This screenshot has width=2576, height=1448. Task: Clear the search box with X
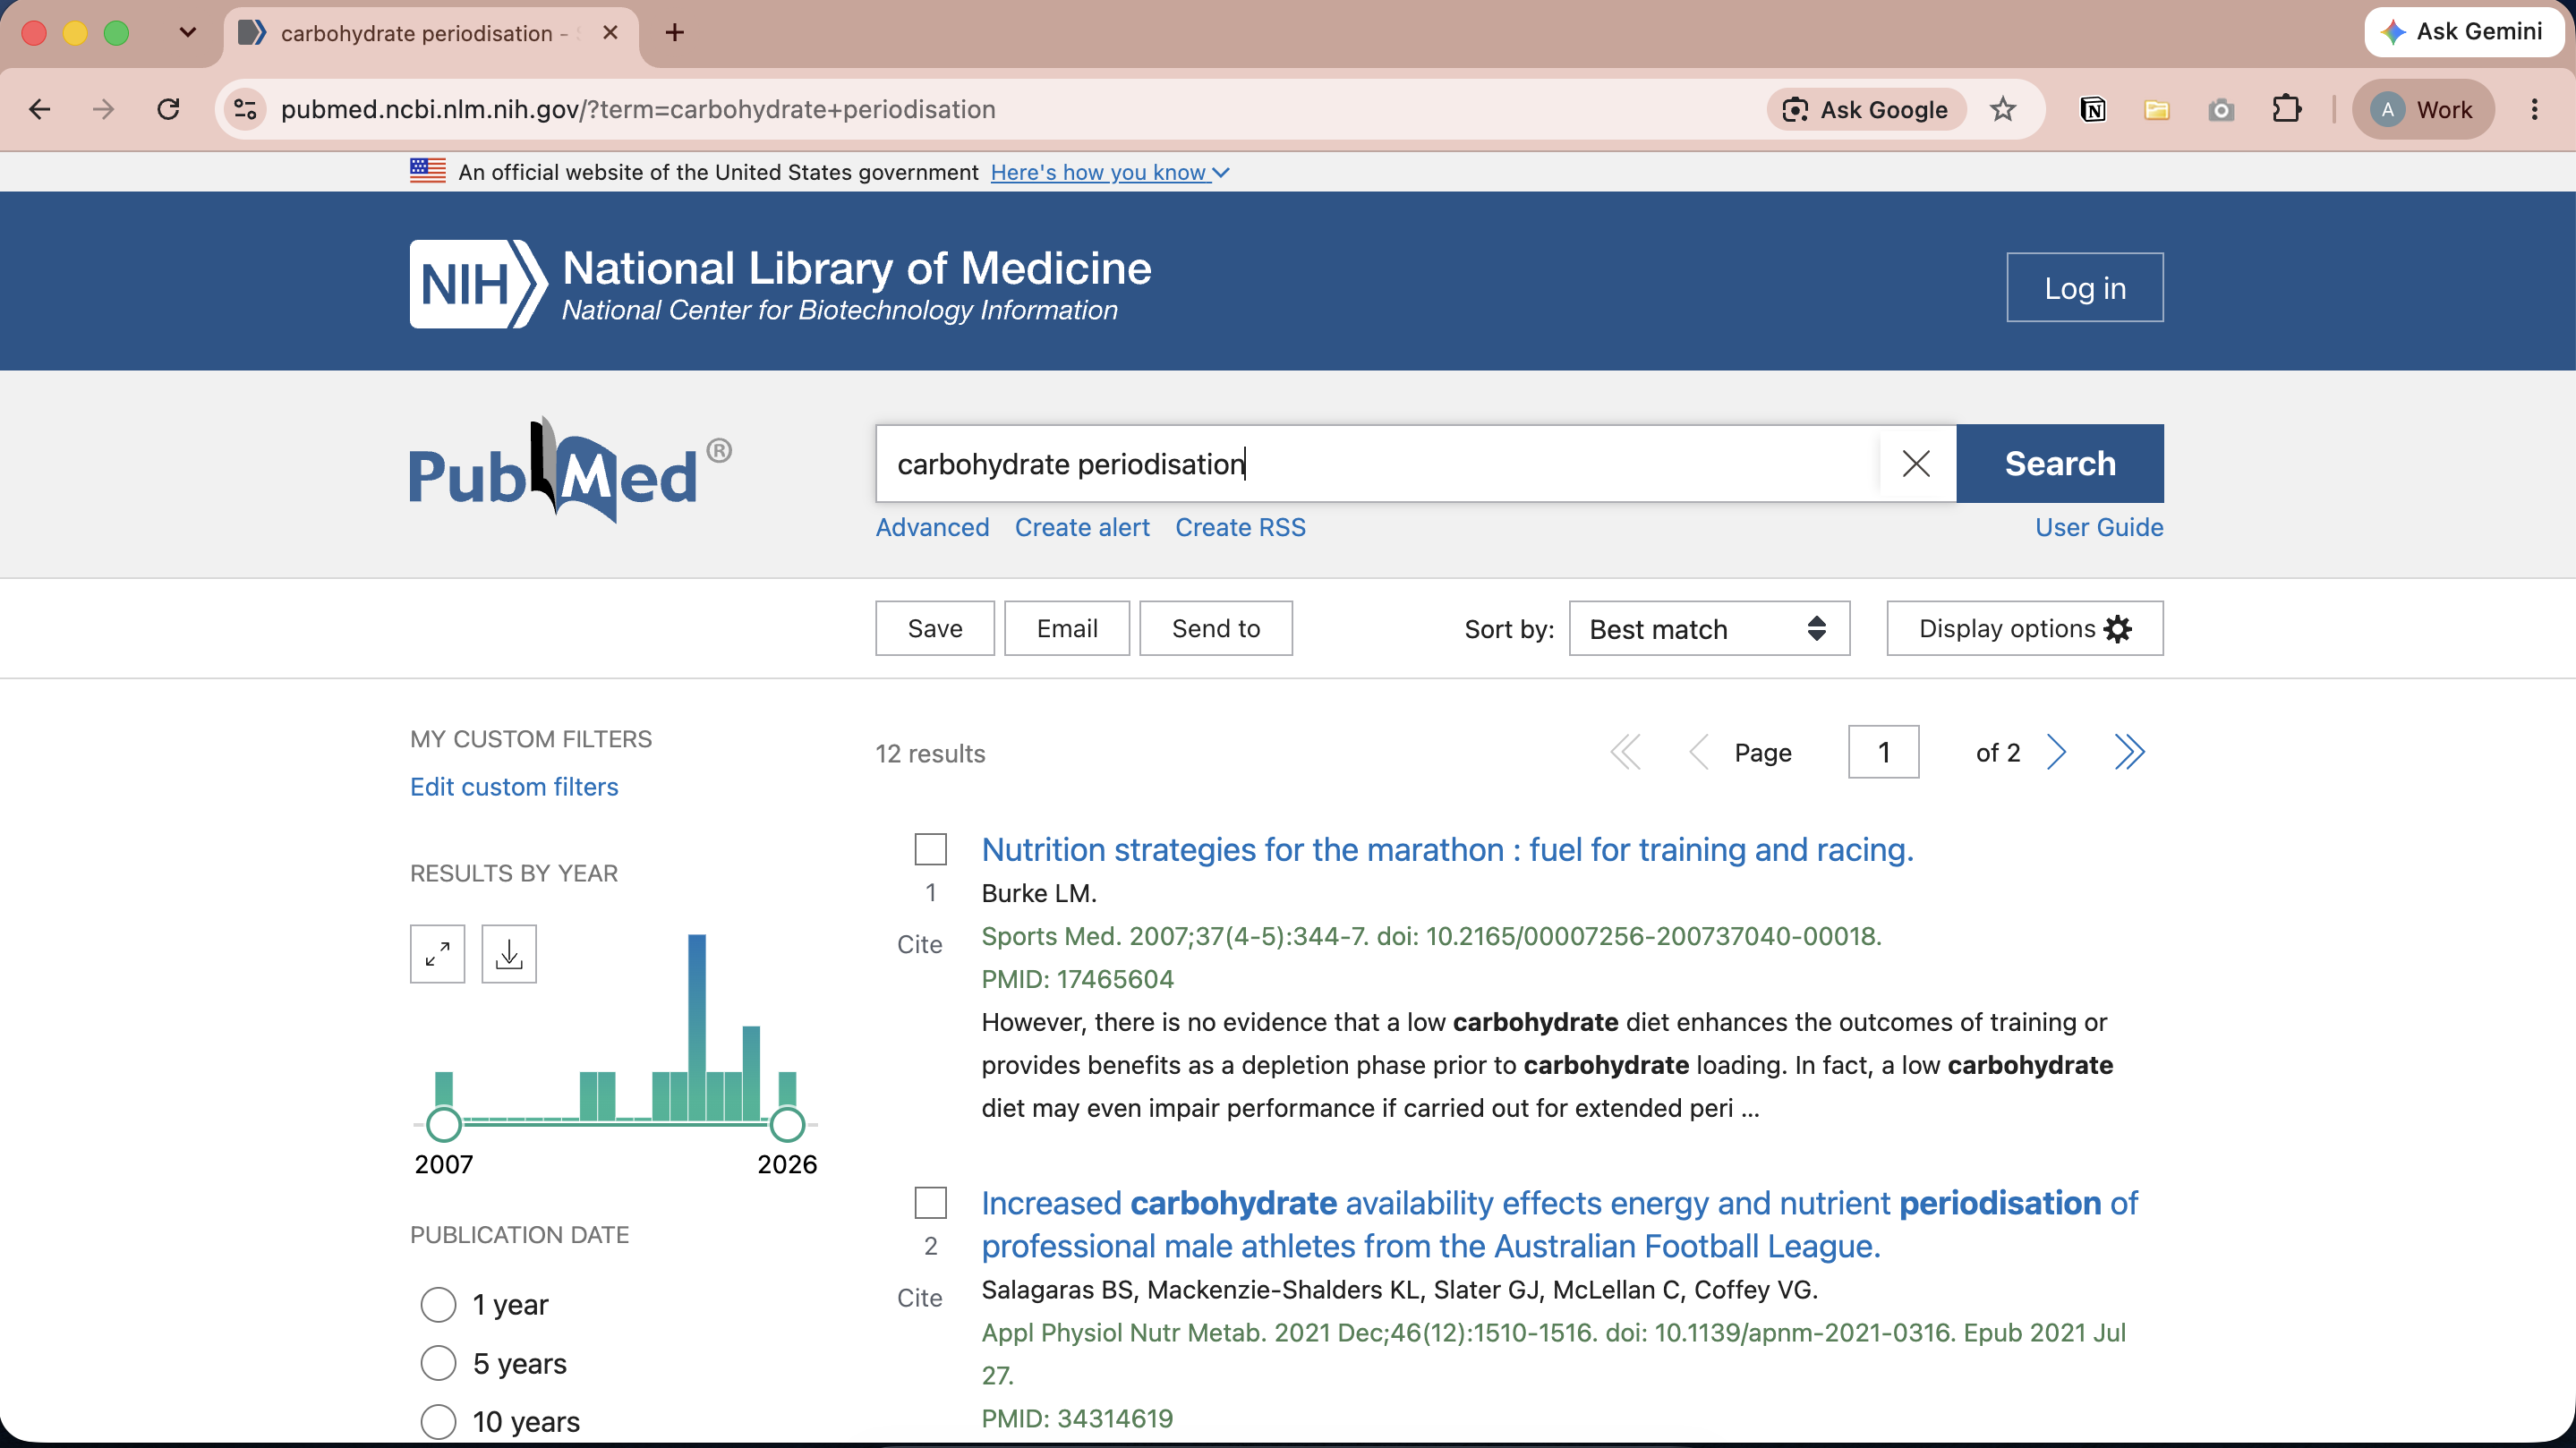1916,463
